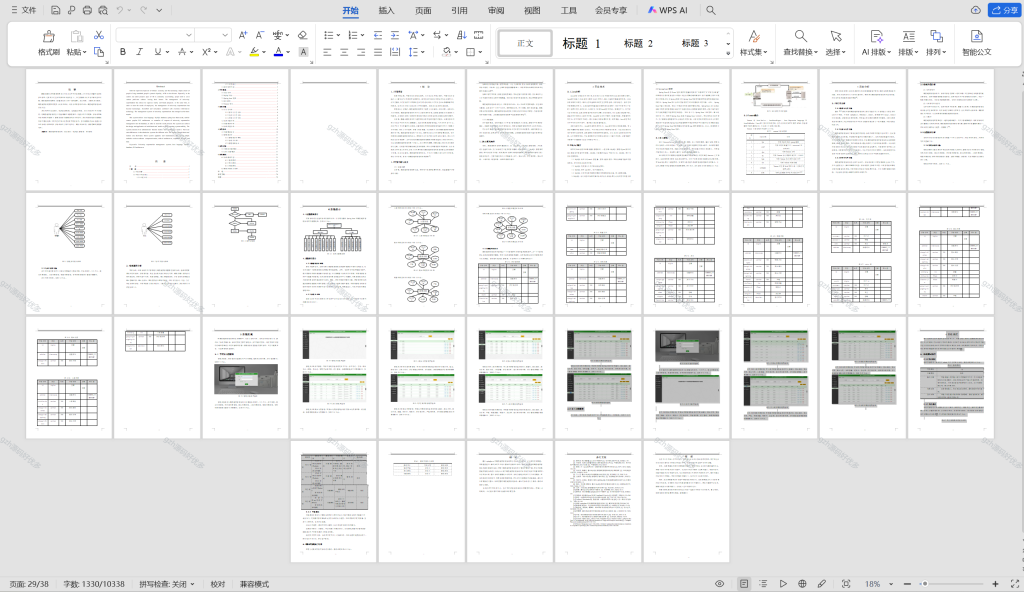The width and height of the screenshot is (1024, 592).
Task: Click Proofread (校对) in status bar
Action: (217, 584)
